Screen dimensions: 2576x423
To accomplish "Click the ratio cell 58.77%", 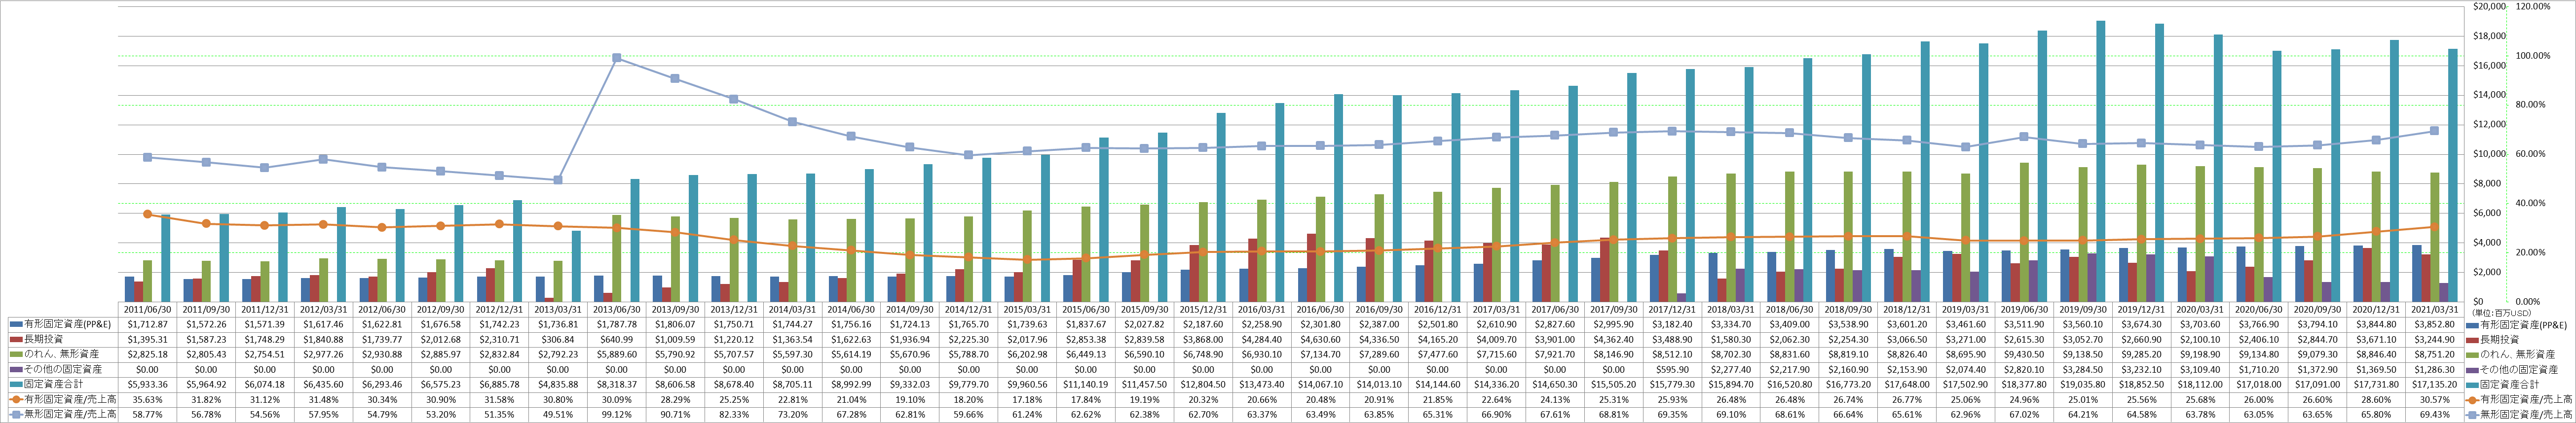I will (148, 415).
